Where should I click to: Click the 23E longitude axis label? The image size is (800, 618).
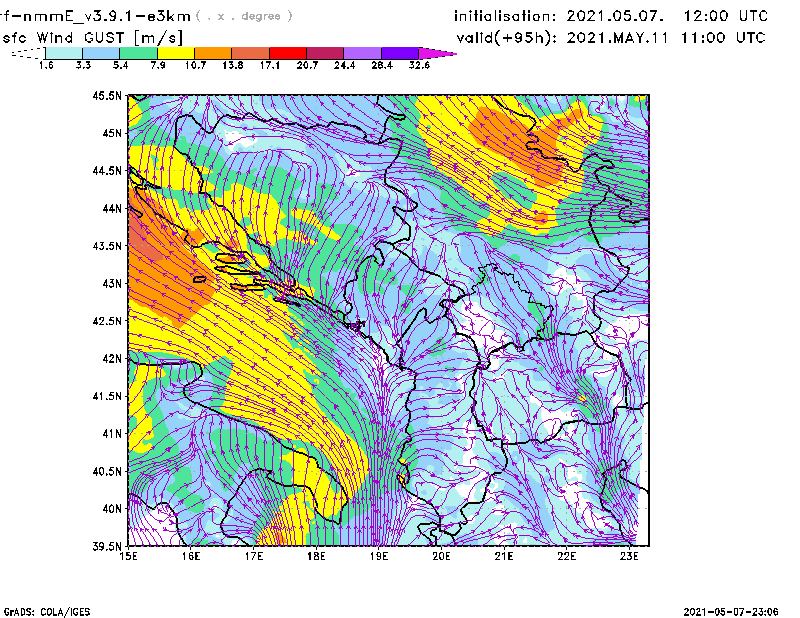click(629, 556)
